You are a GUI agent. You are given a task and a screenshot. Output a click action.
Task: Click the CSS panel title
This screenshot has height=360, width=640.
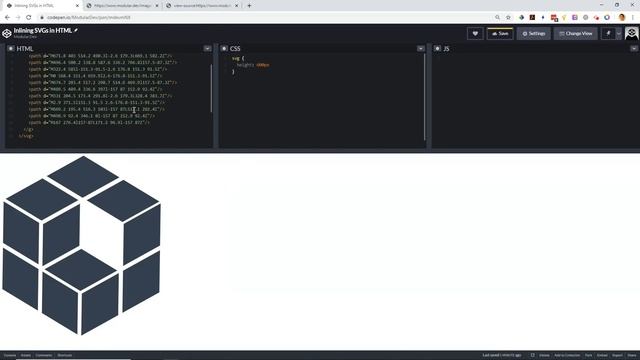pos(235,49)
